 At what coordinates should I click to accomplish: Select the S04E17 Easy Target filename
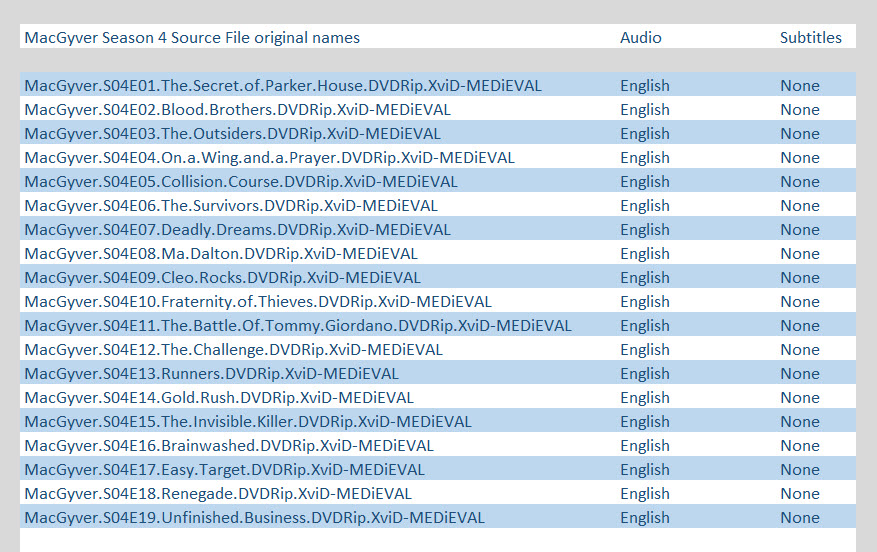click(224, 470)
